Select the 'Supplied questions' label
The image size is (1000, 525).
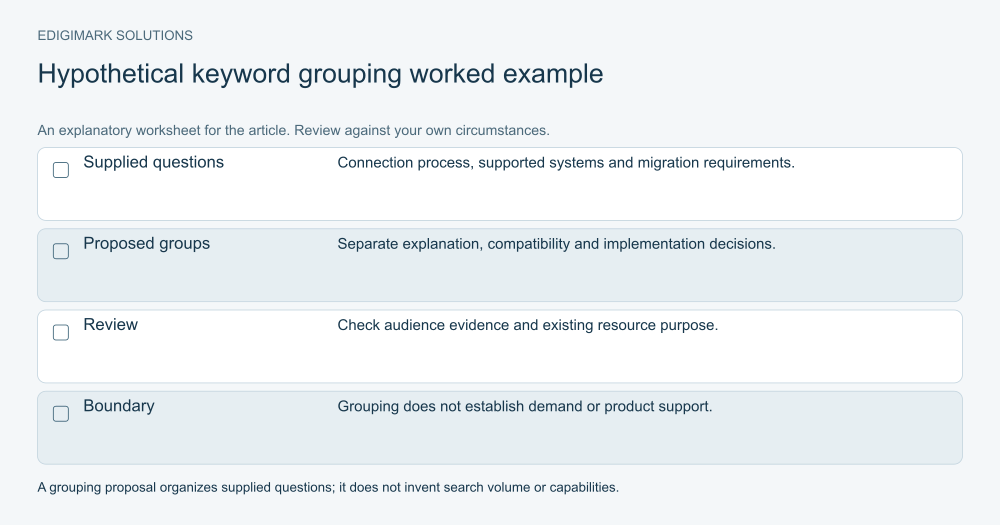[154, 162]
